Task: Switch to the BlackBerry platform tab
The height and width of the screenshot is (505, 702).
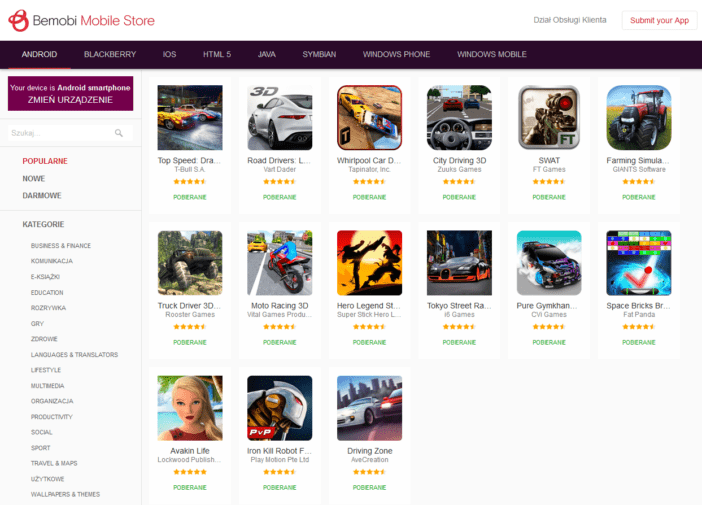Action: pyautogui.click(x=110, y=55)
